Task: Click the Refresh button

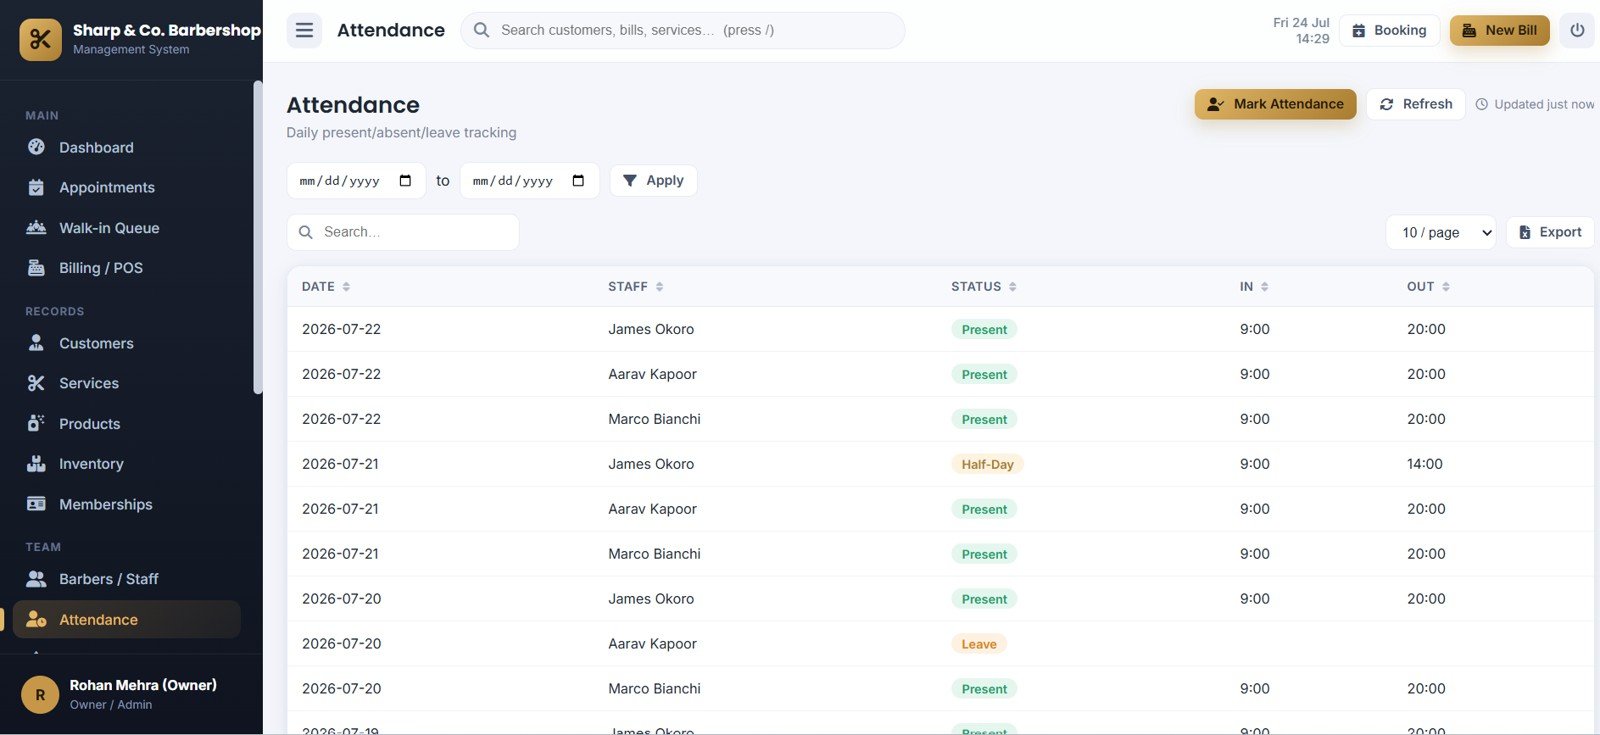Action: click(1416, 104)
